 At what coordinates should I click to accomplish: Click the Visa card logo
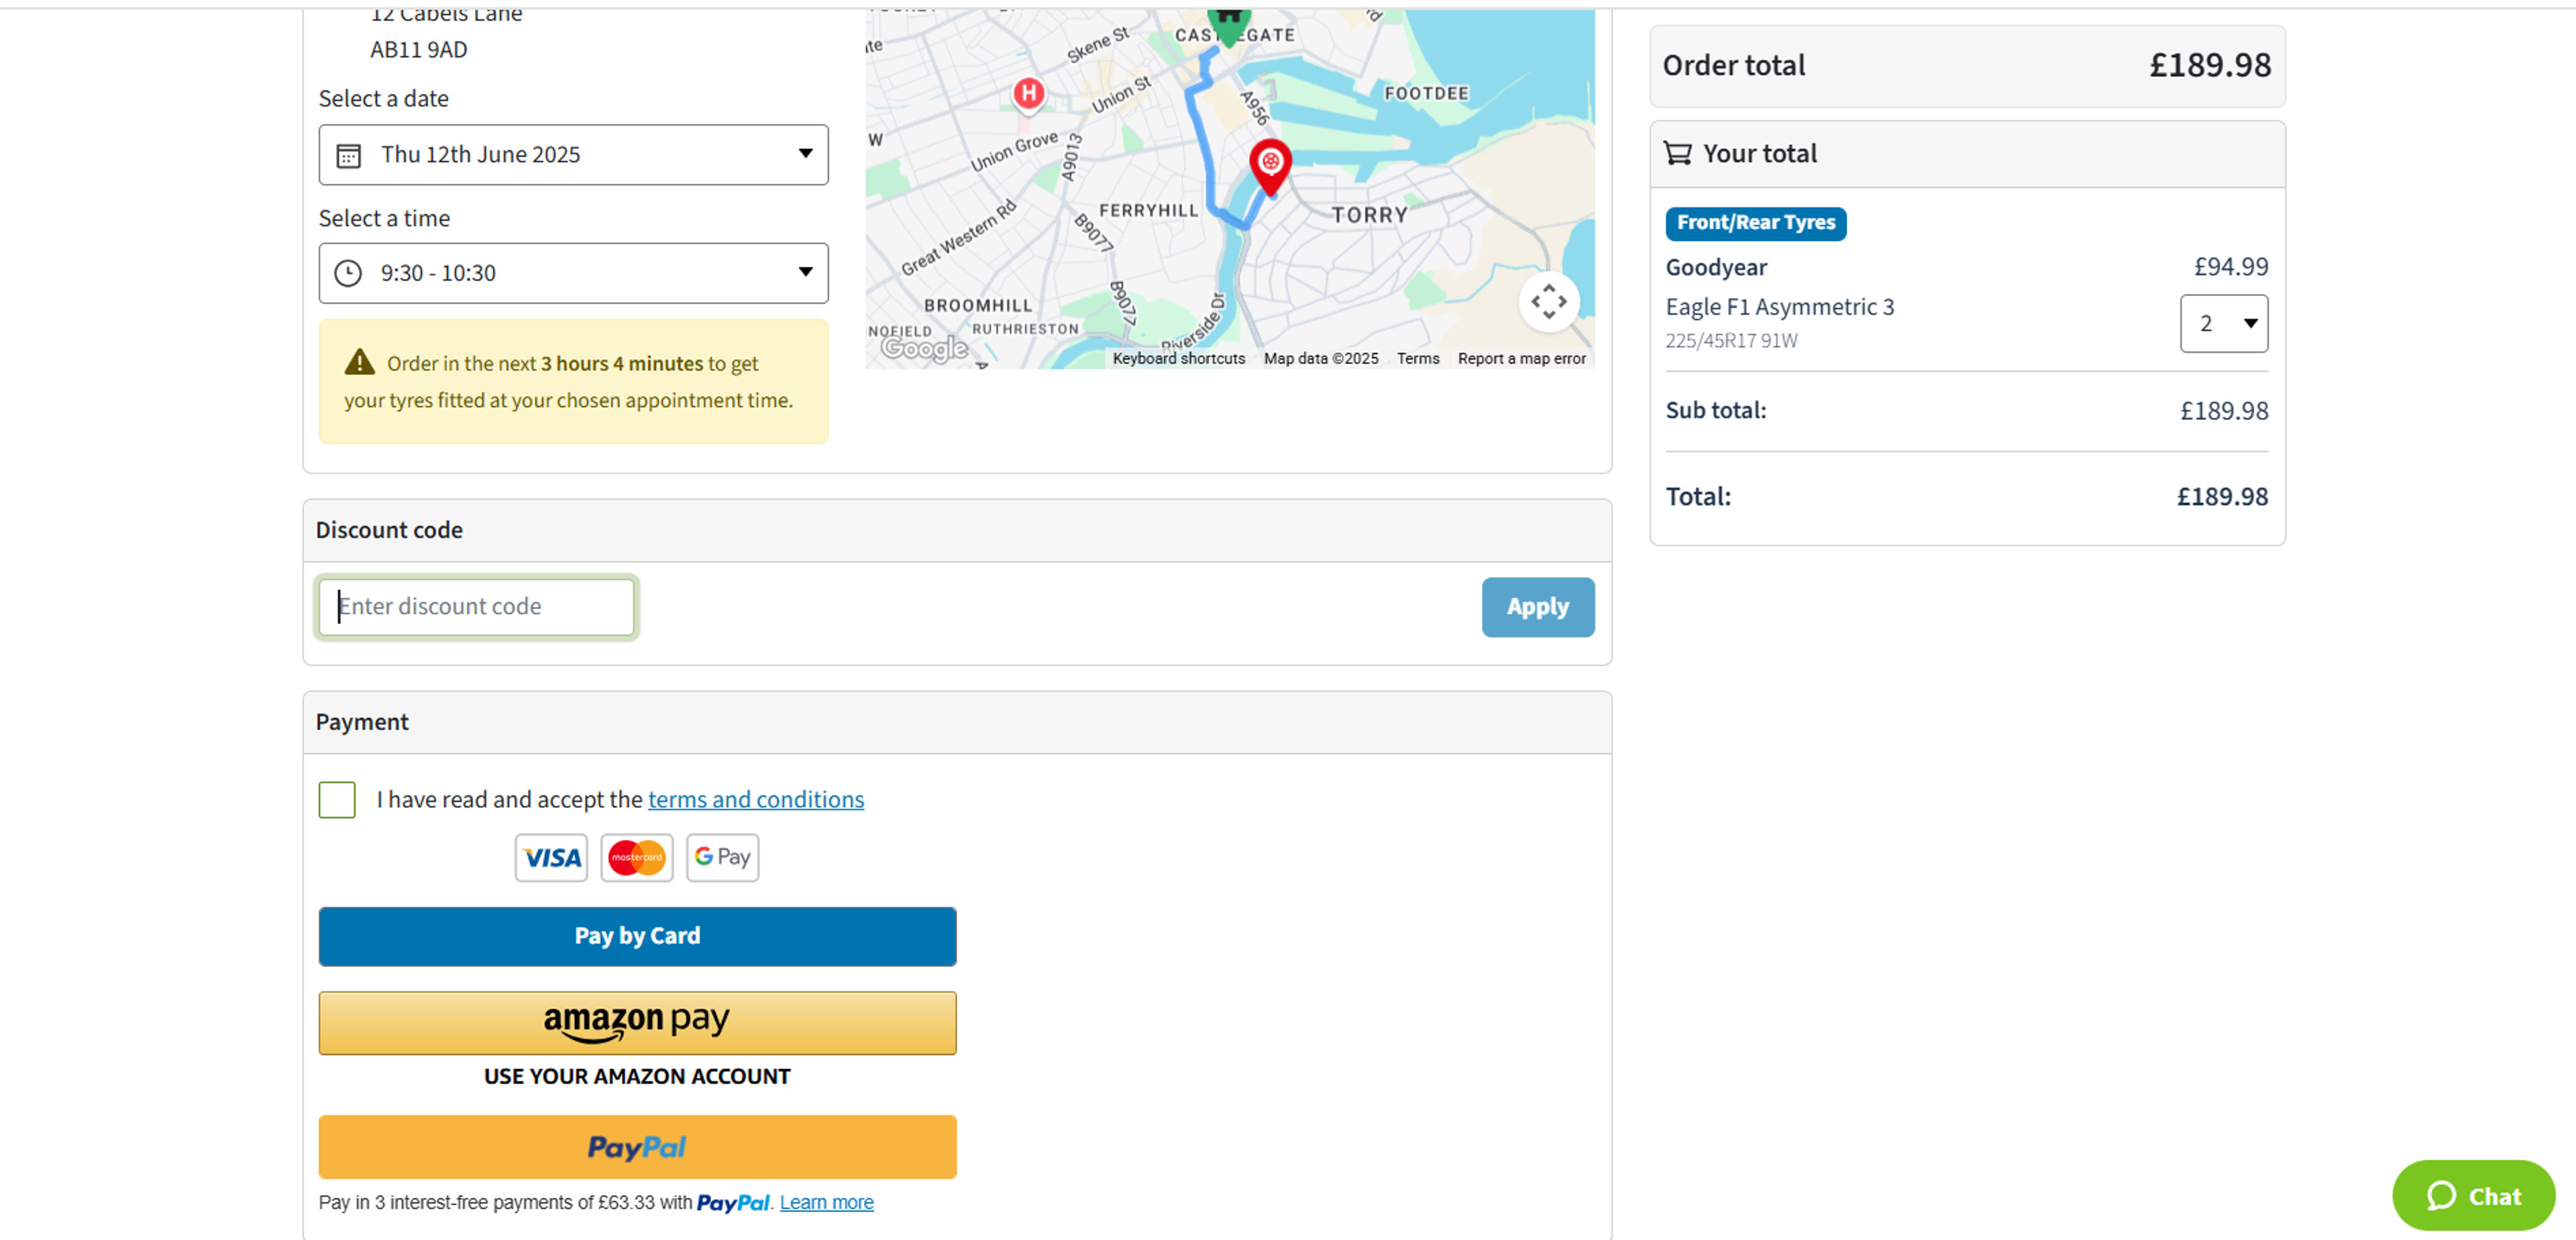(x=551, y=857)
